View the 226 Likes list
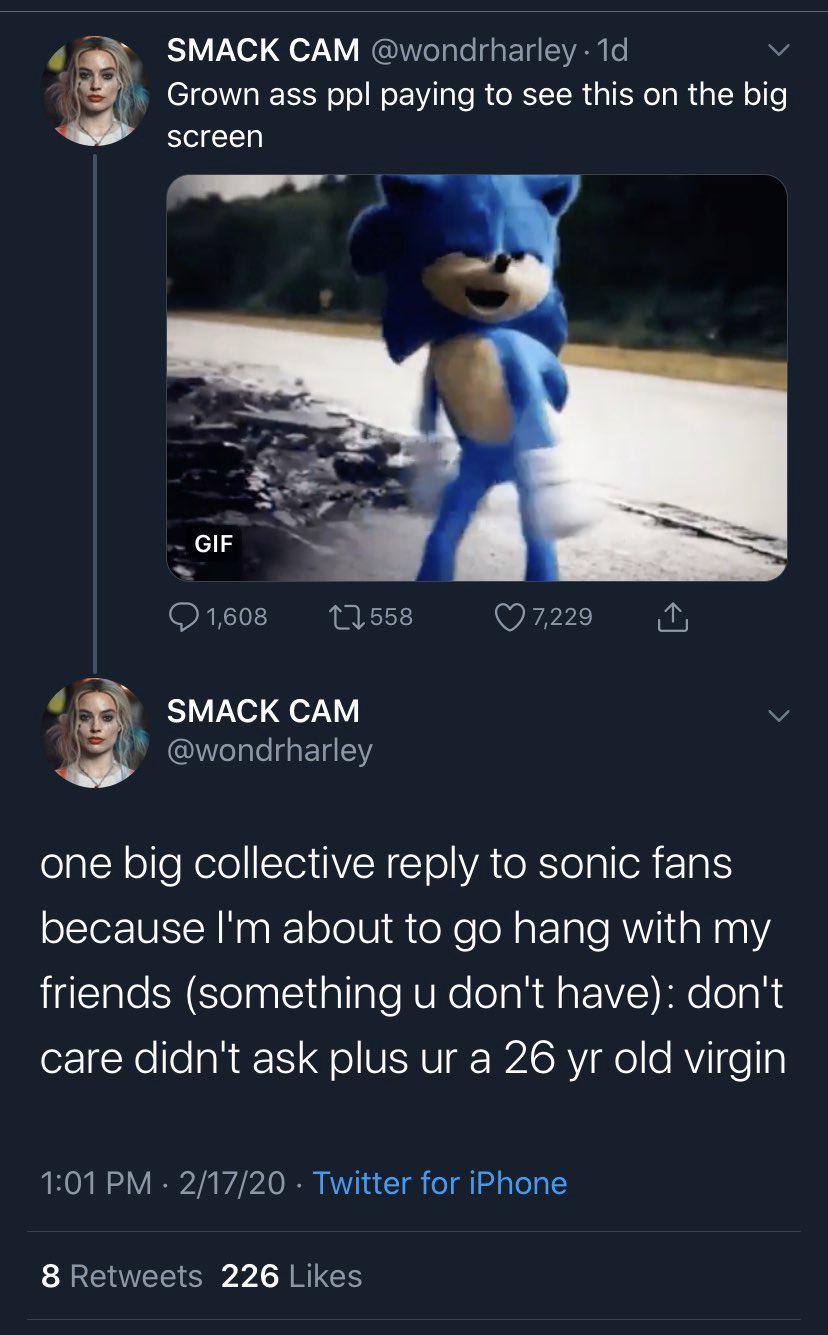 (291, 1276)
